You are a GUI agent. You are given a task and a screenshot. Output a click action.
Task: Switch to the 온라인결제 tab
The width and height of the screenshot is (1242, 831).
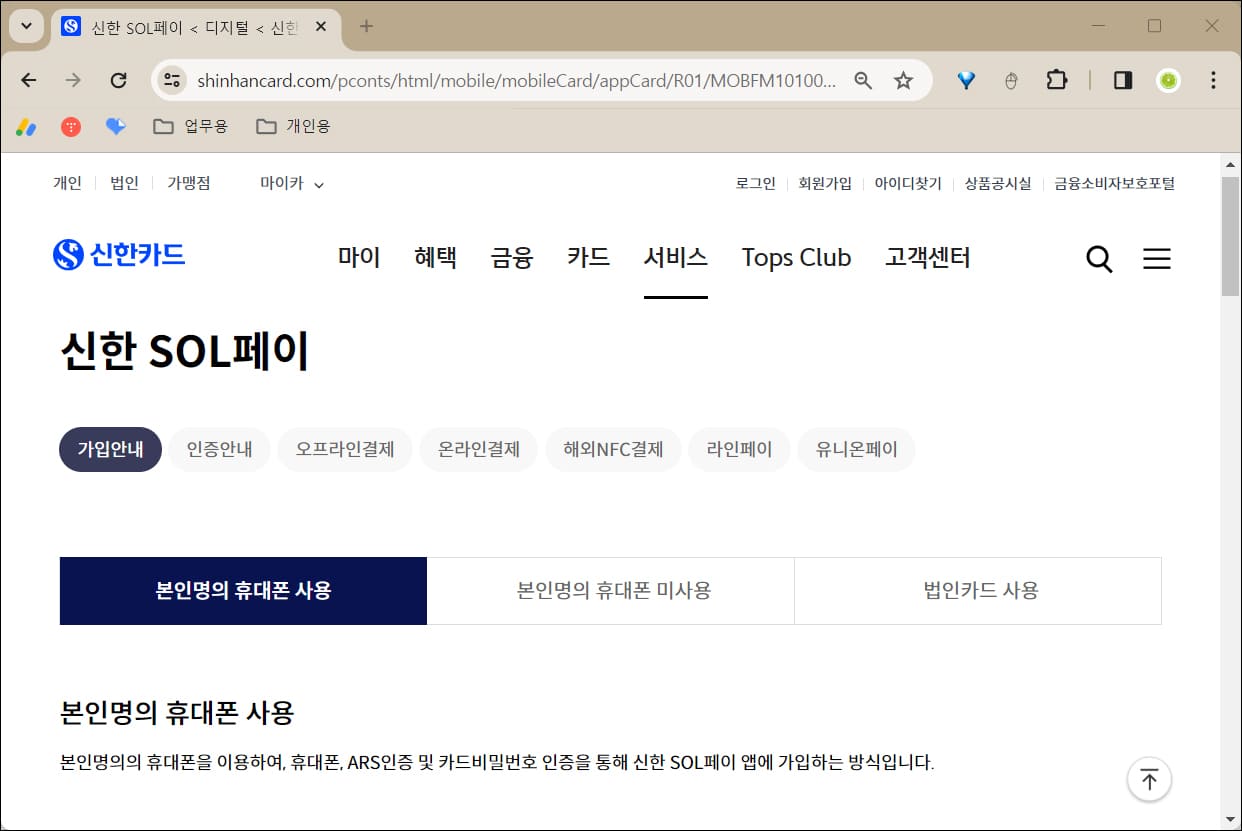478,449
